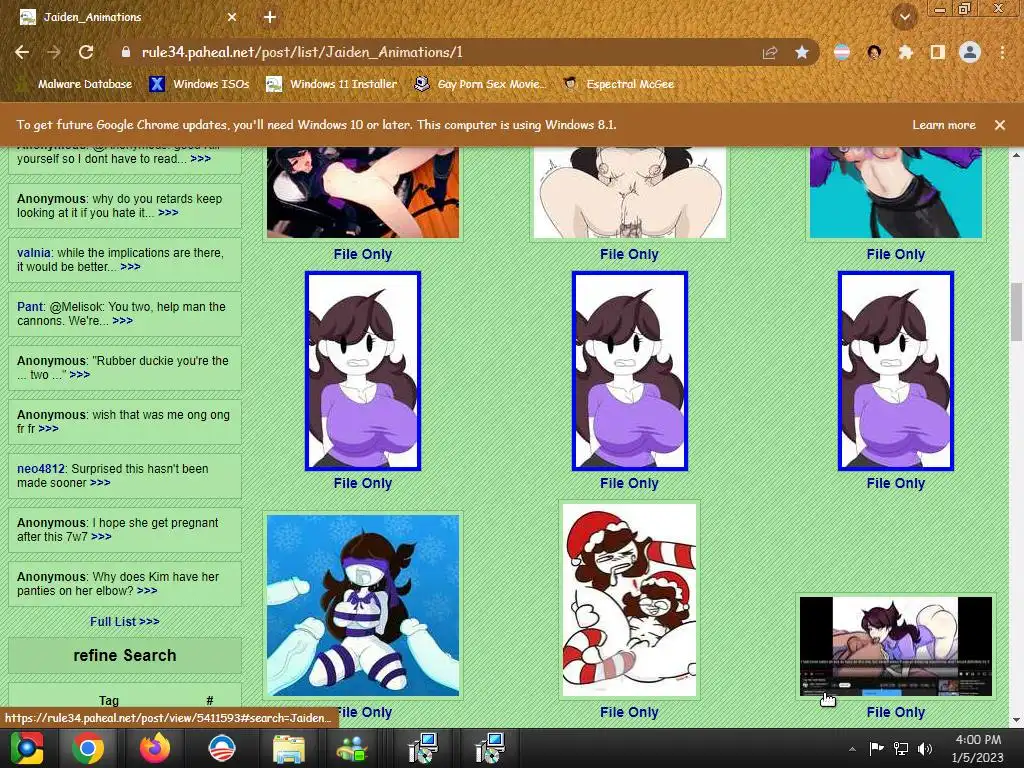Reload the current page

click(86, 52)
